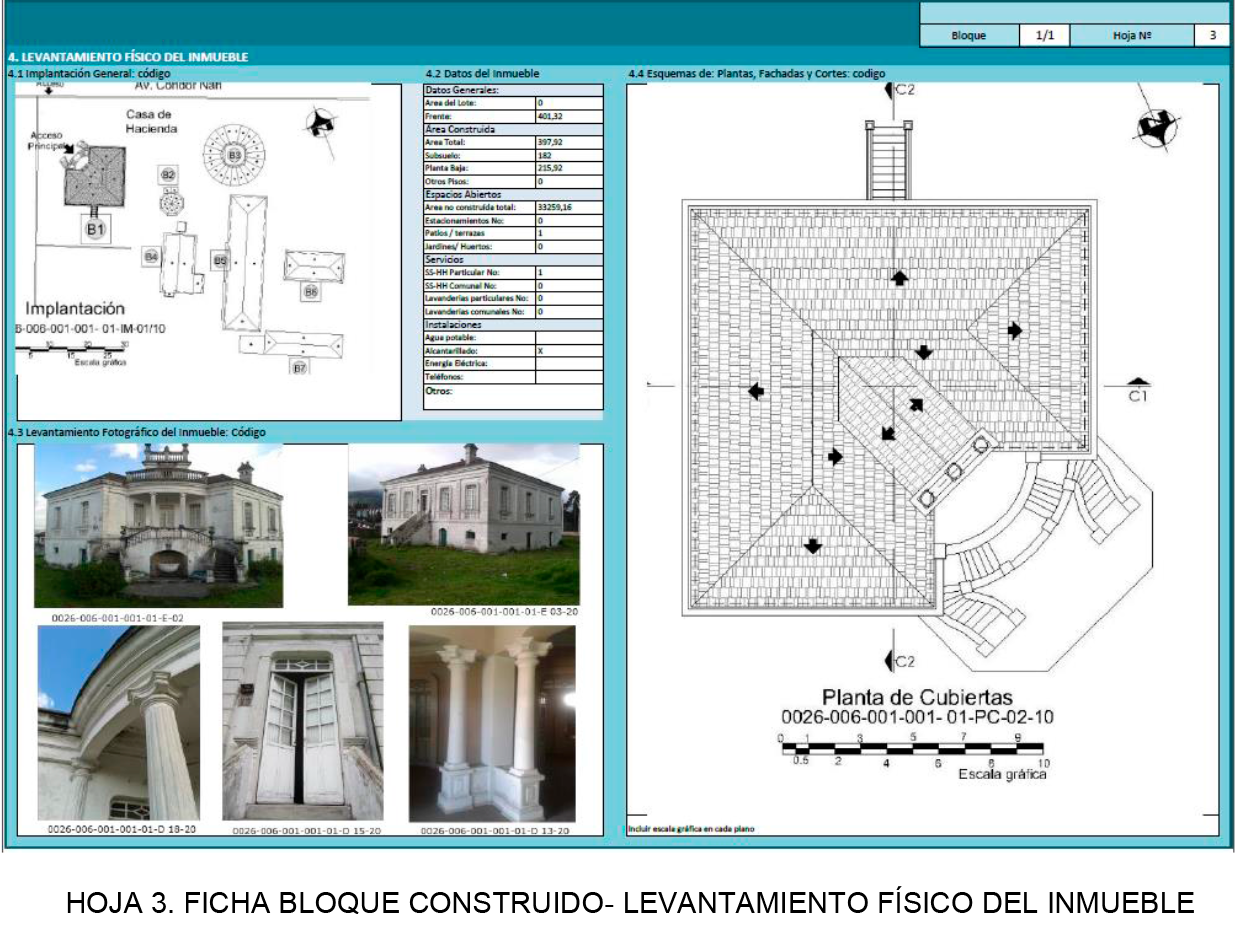The image size is (1257, 941).
Task: Click the C1 section marker beside the roof plan
Action: click(1137, 388)
